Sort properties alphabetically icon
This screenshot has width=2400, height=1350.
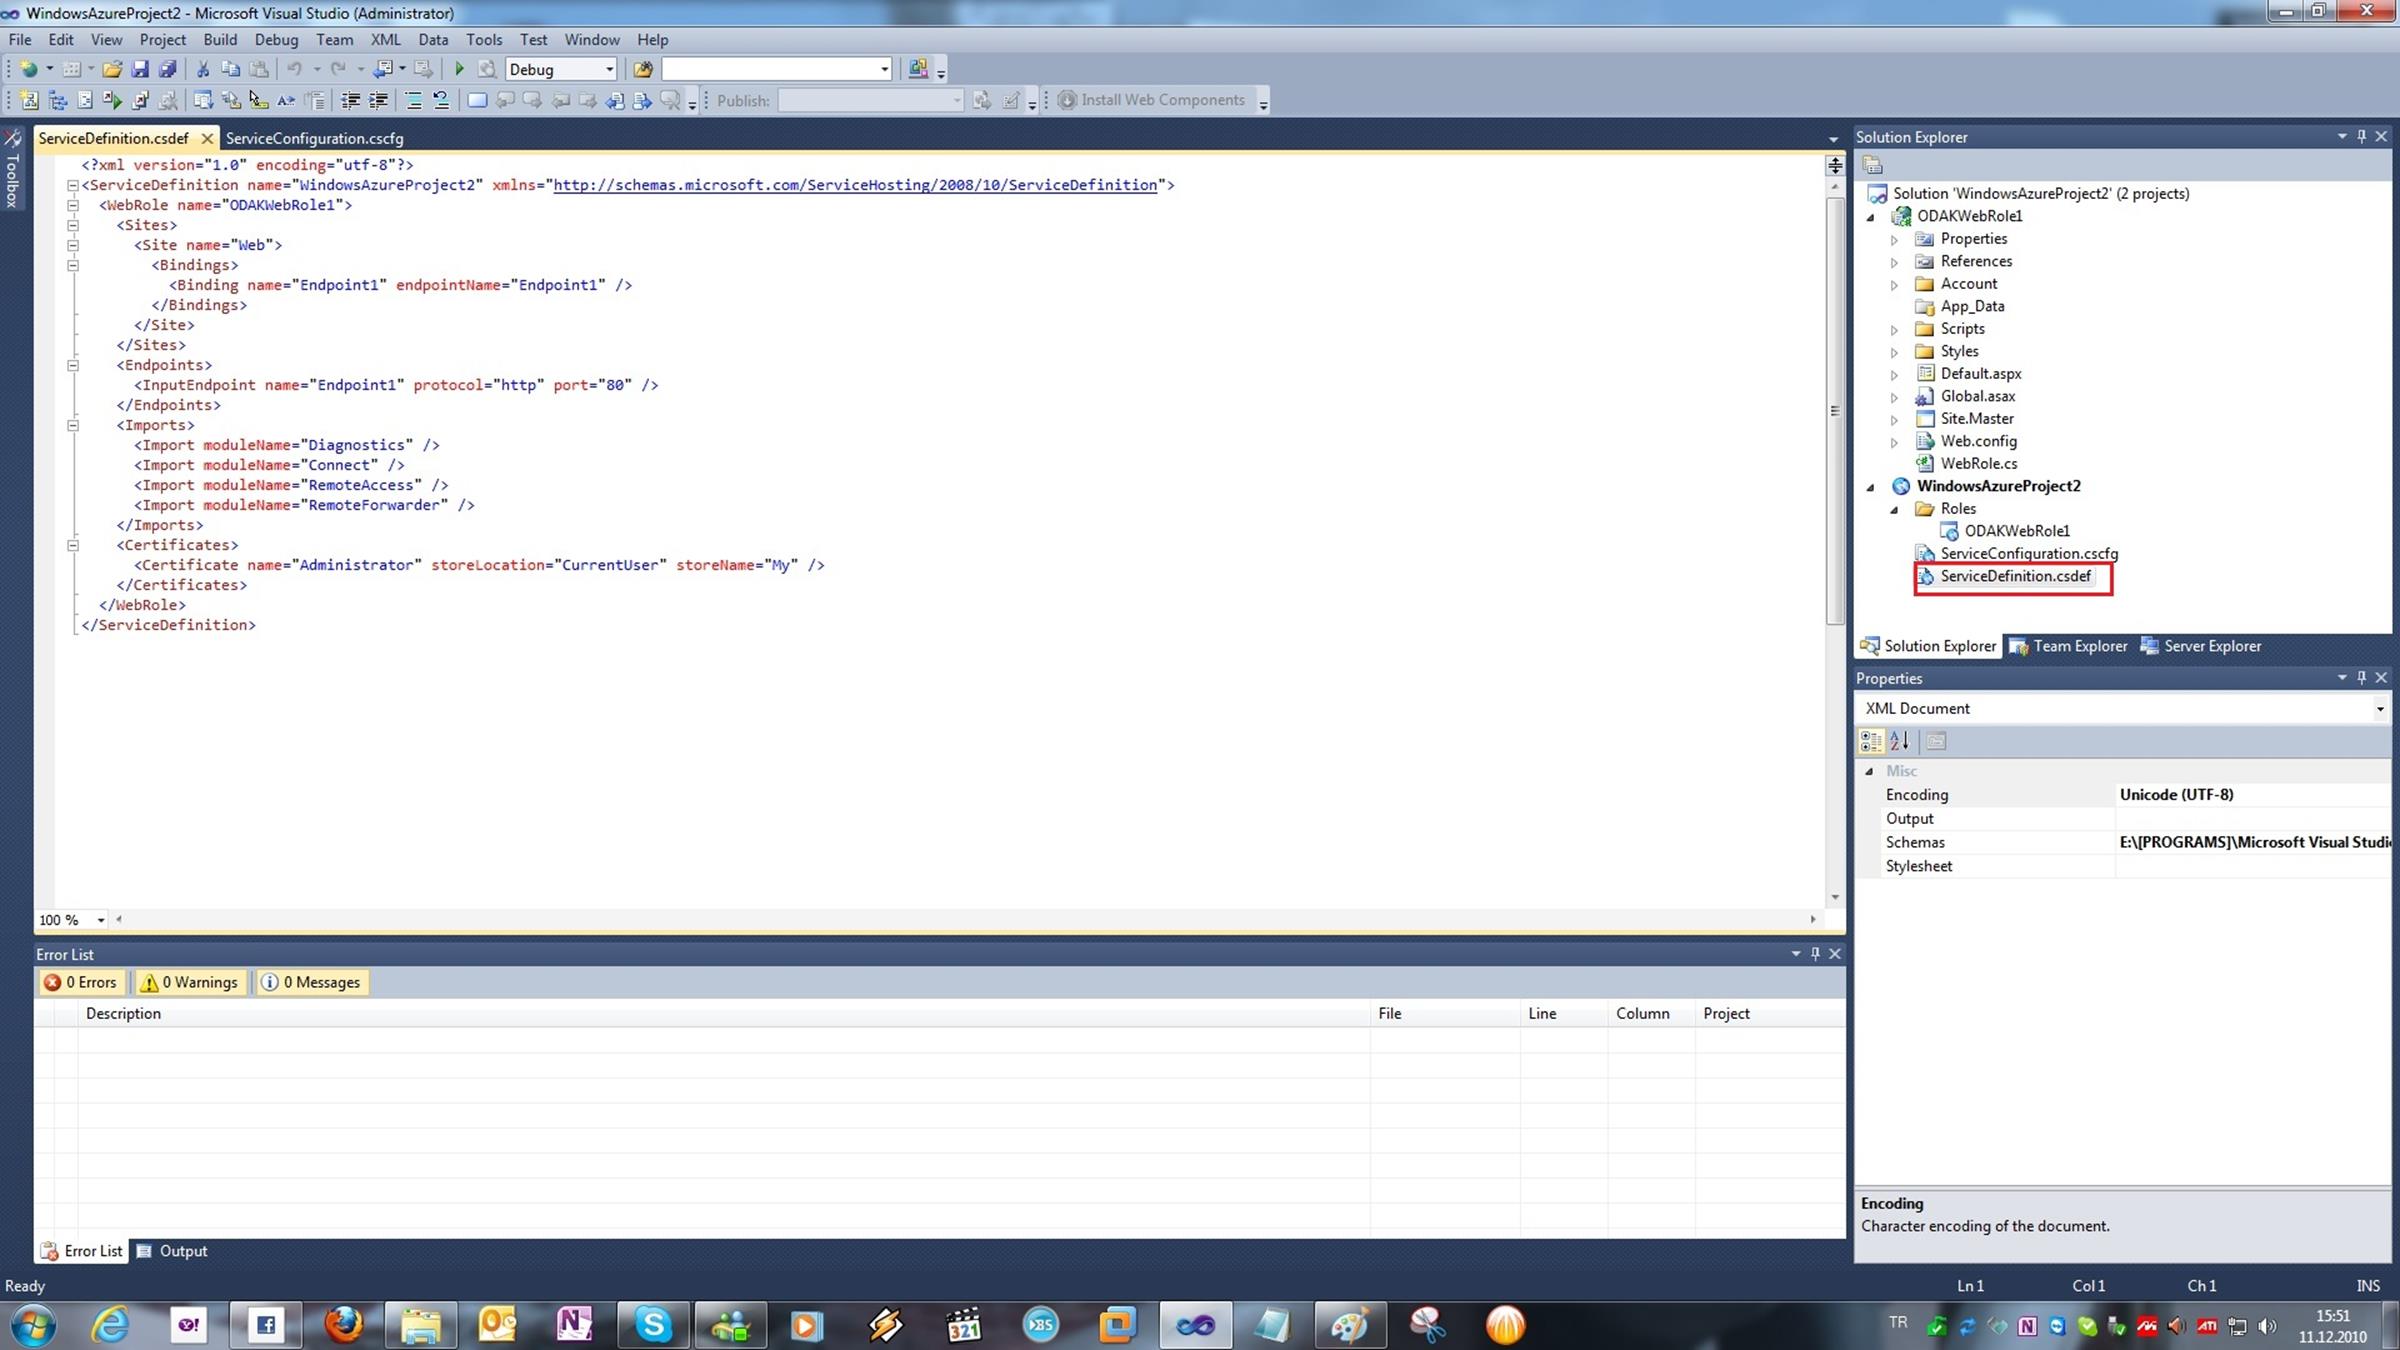tap(1899, 741)
